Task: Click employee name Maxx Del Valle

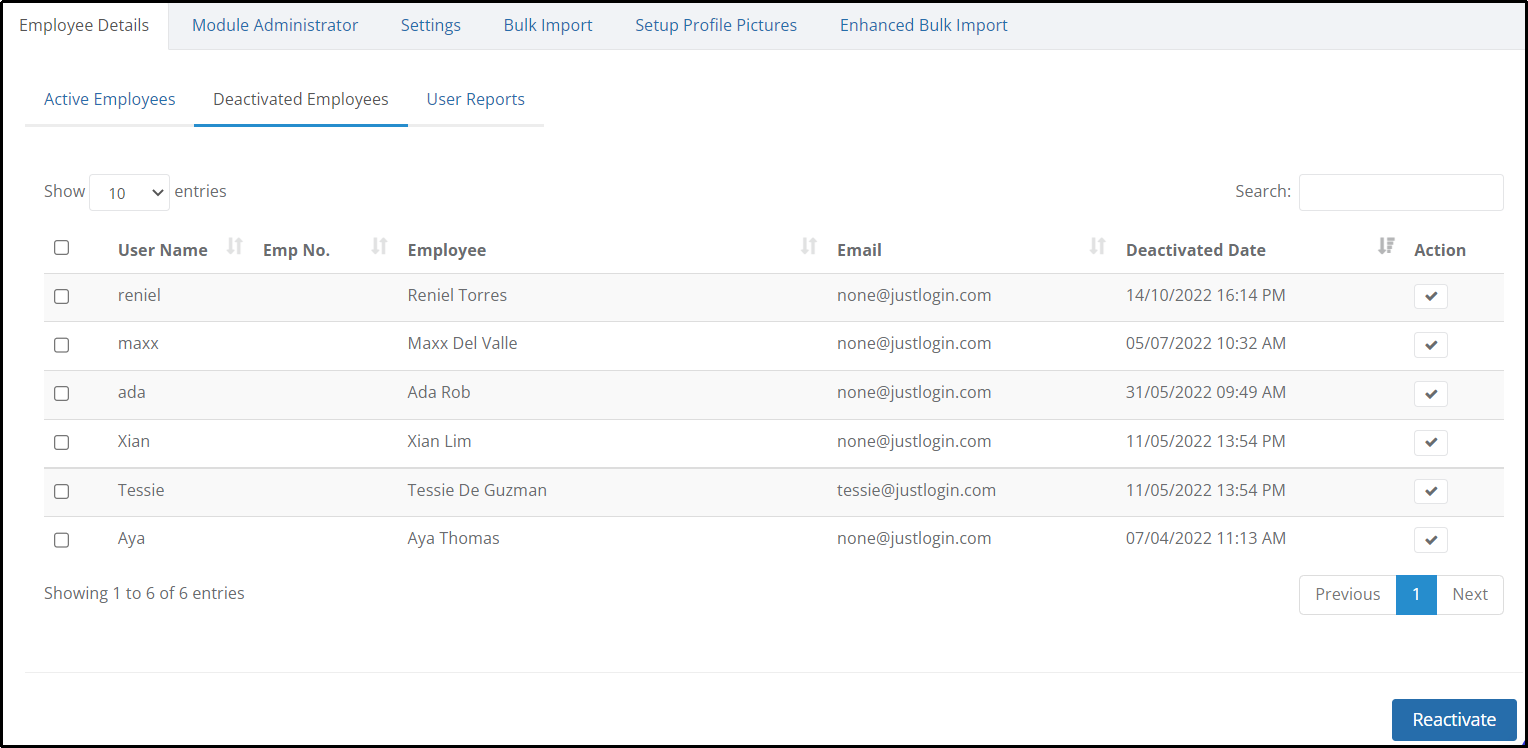Action: 462,343
